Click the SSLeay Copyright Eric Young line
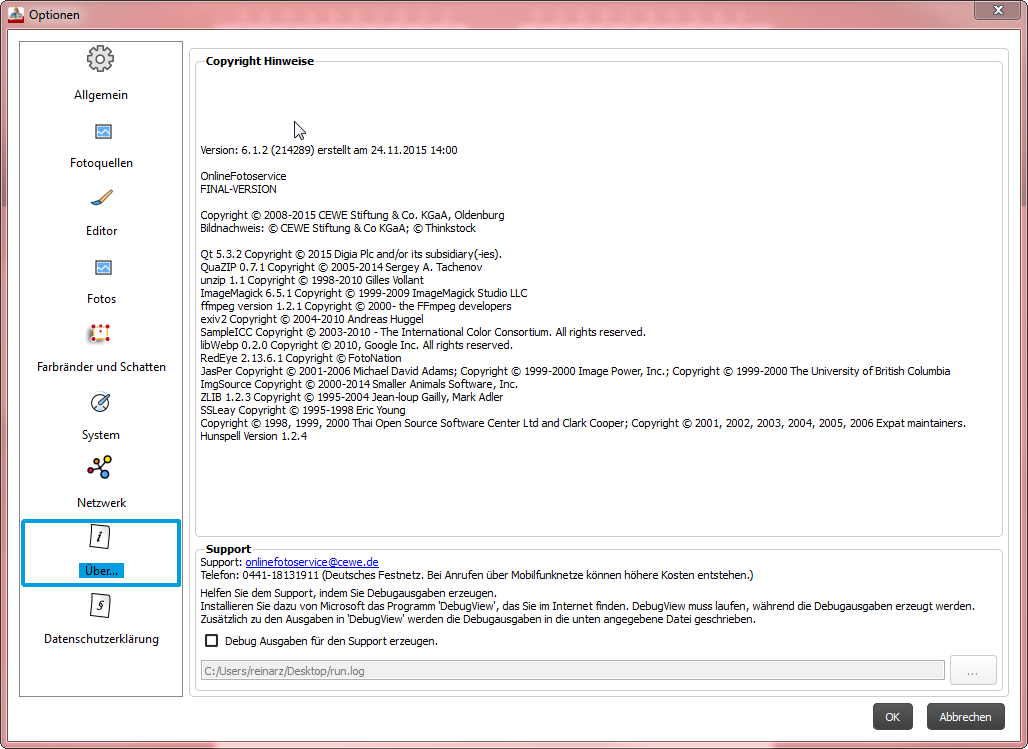 pos(303,410)
